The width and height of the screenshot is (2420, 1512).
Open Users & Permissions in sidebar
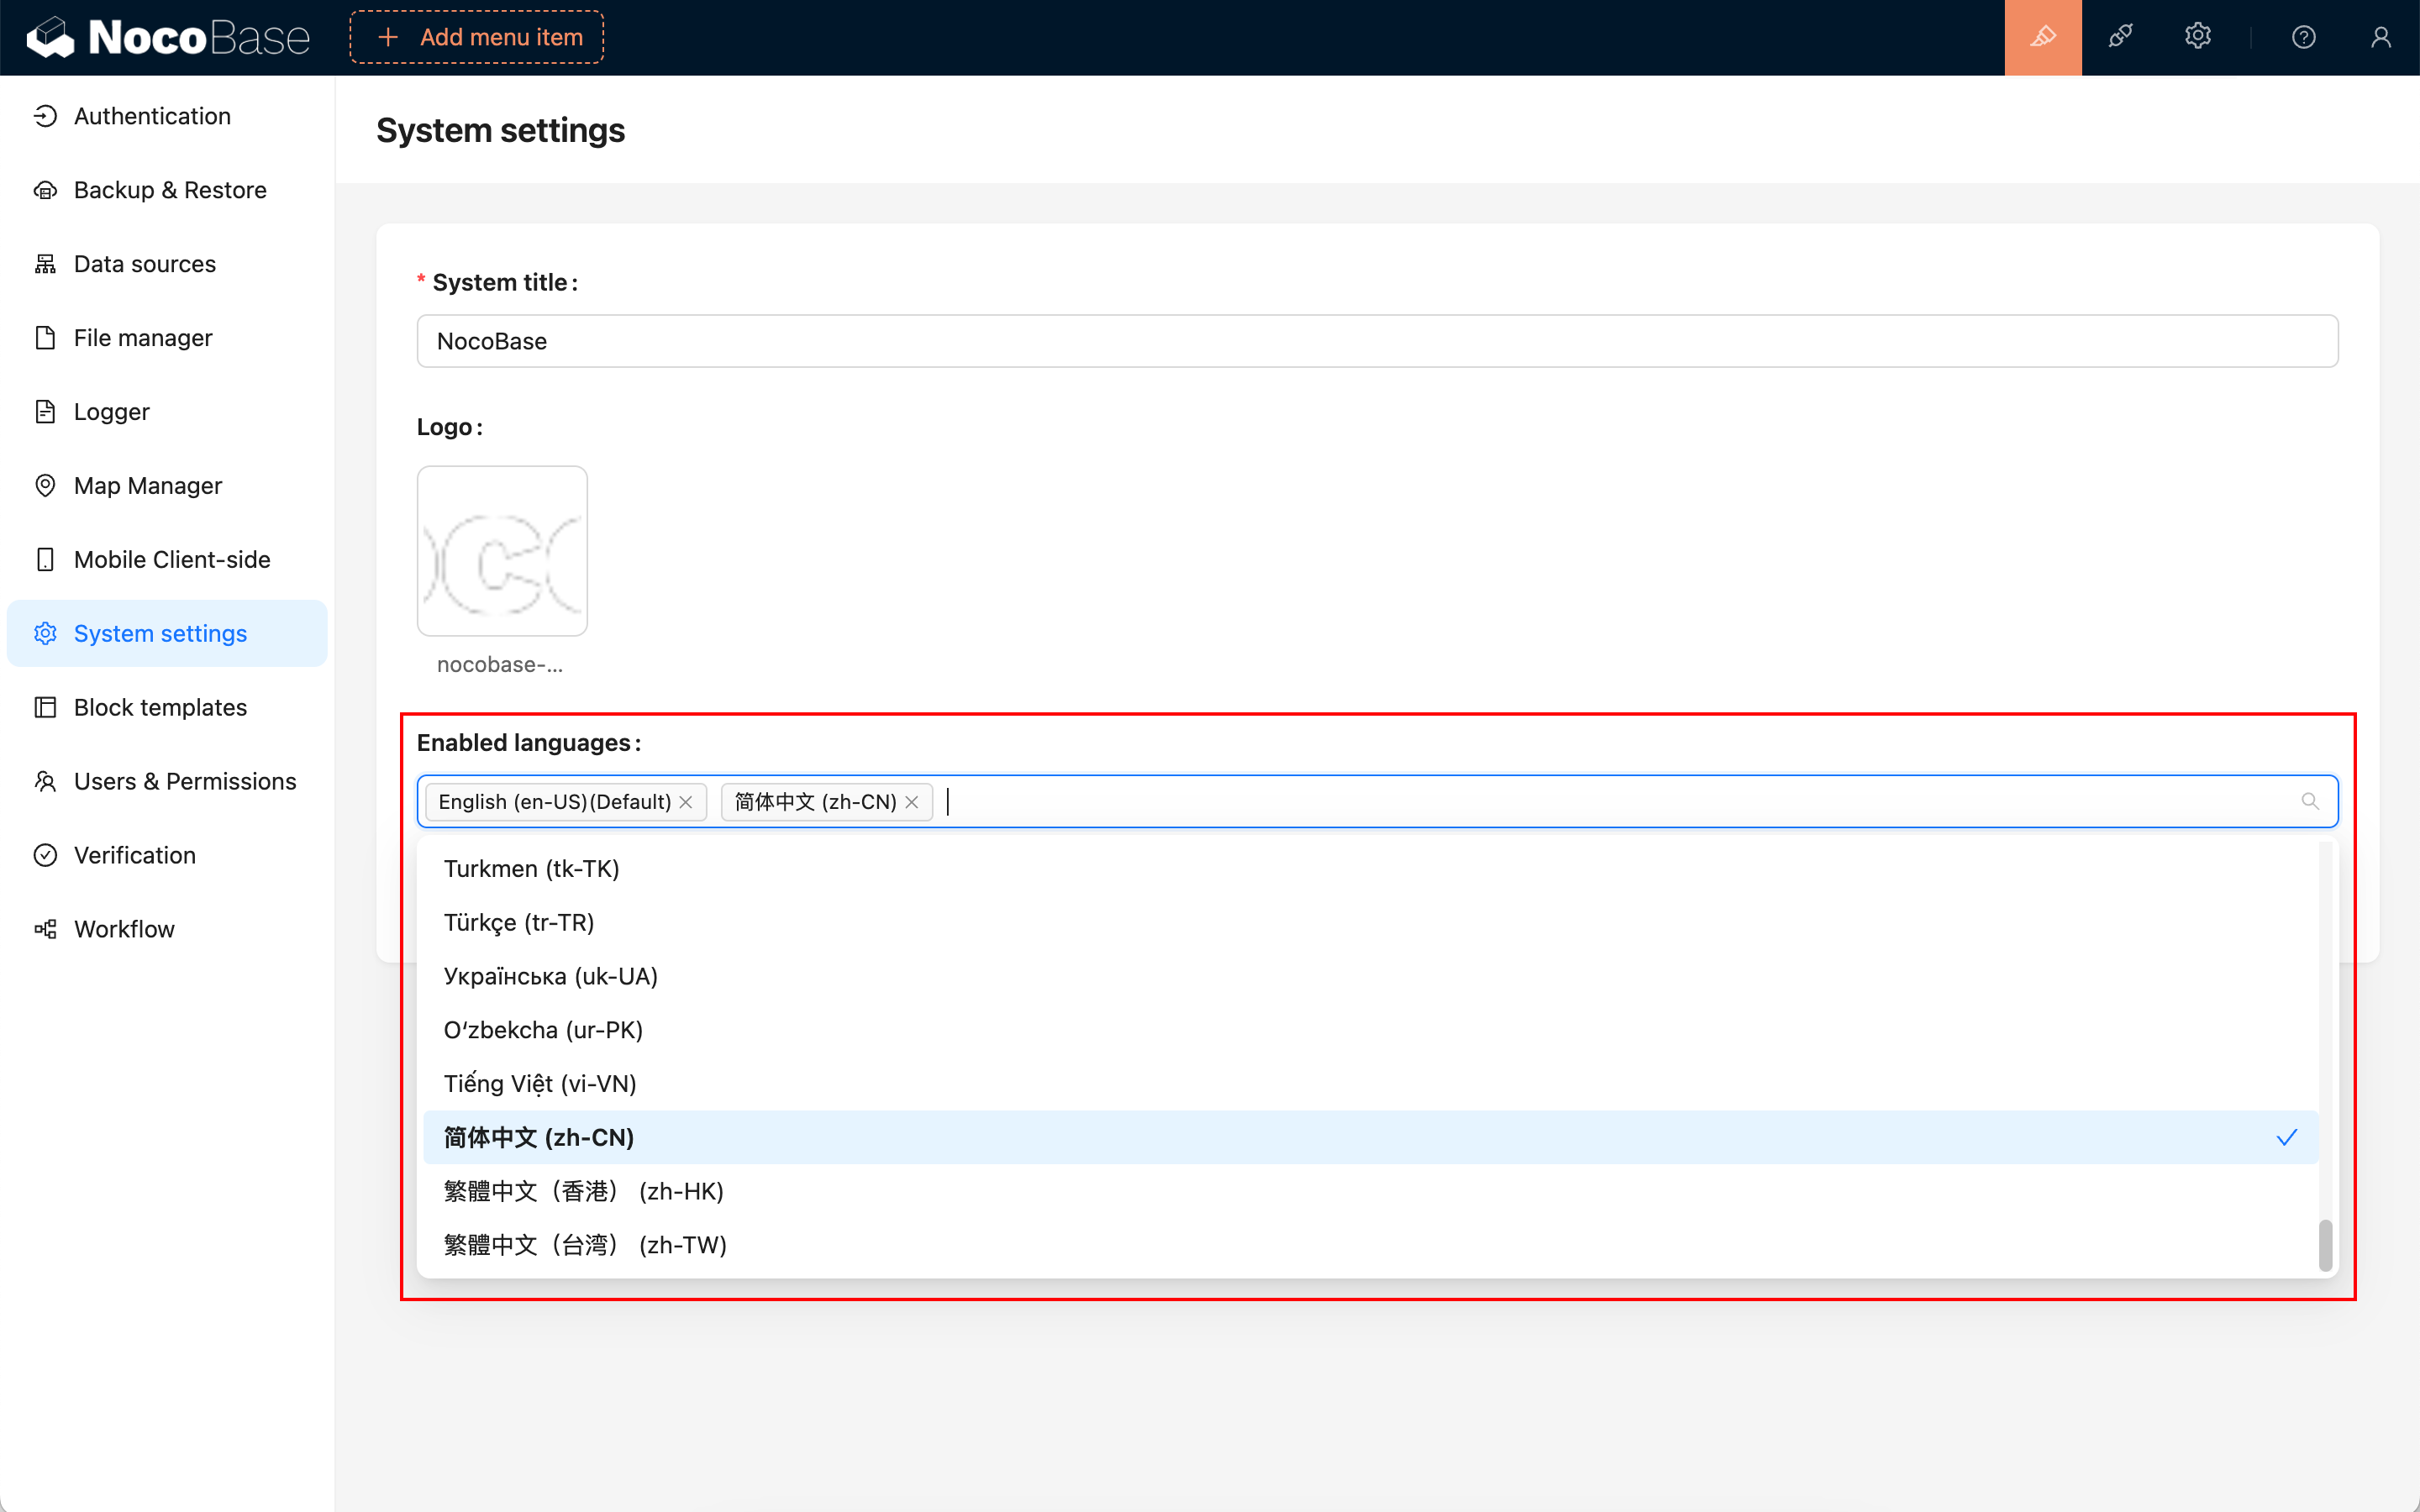click(185, 781)
